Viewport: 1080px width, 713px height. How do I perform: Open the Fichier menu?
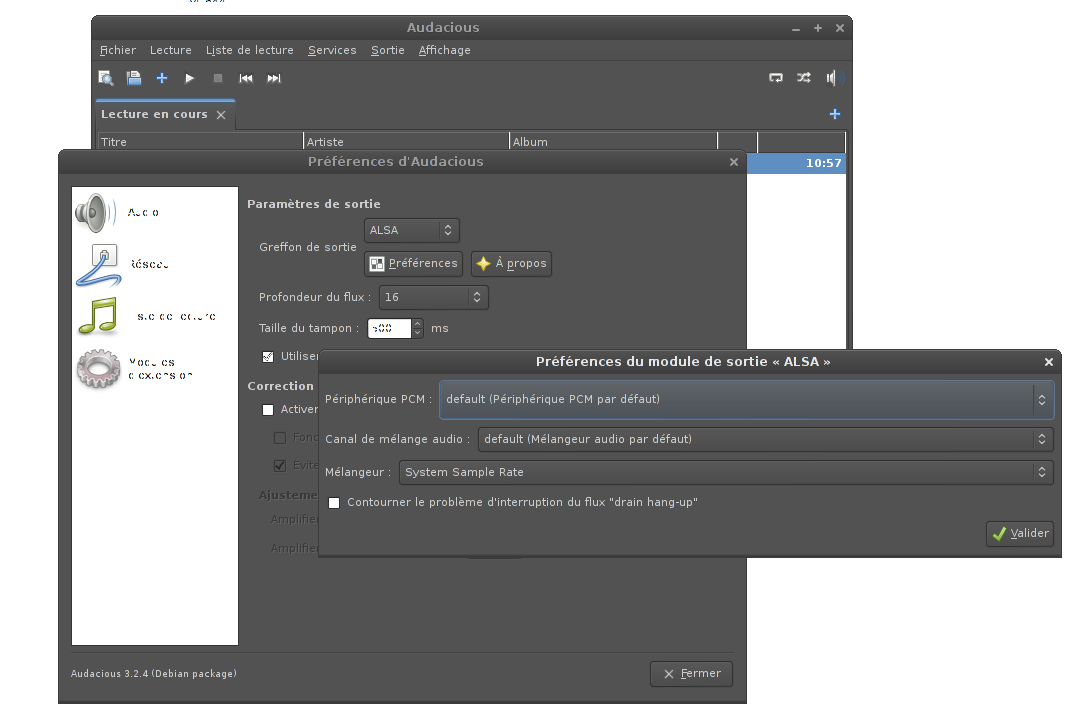click(x=118, y=50)
